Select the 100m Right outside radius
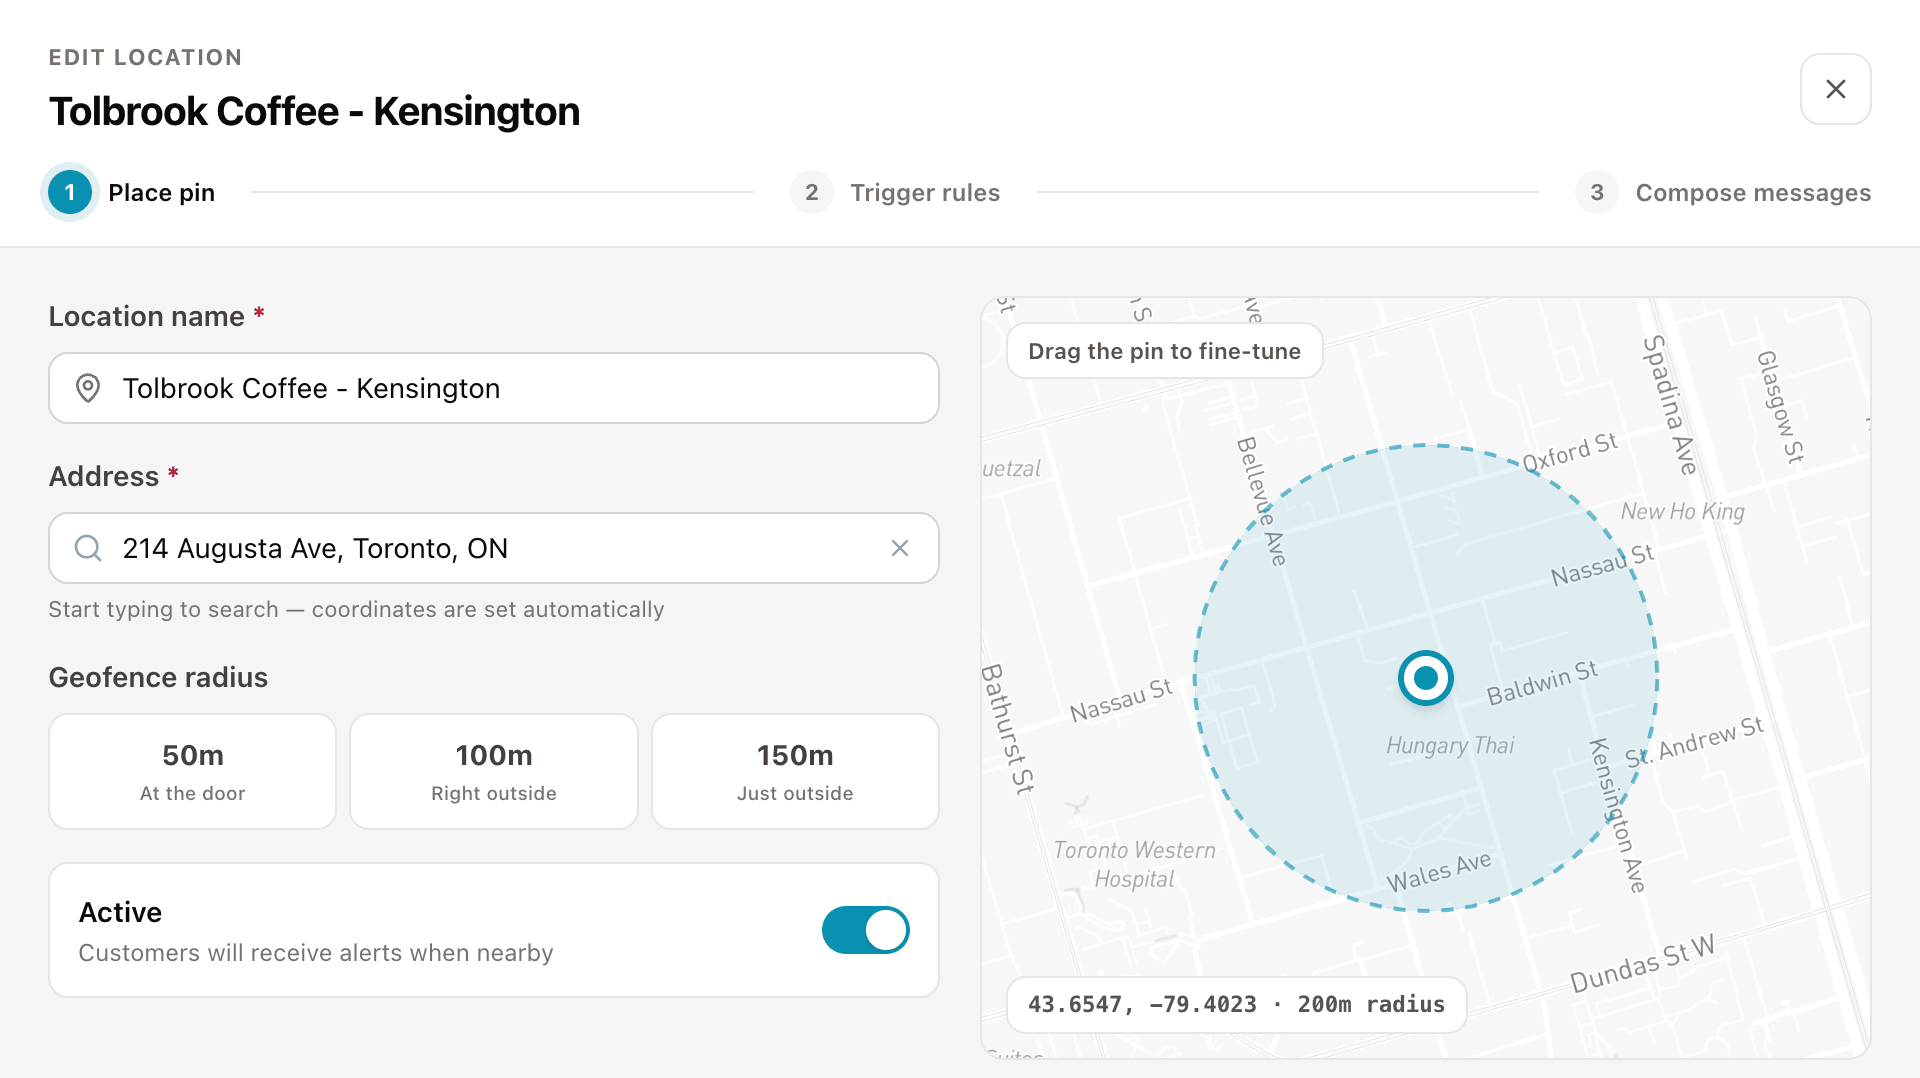The image size is (1920, 1078). (494, 771)
